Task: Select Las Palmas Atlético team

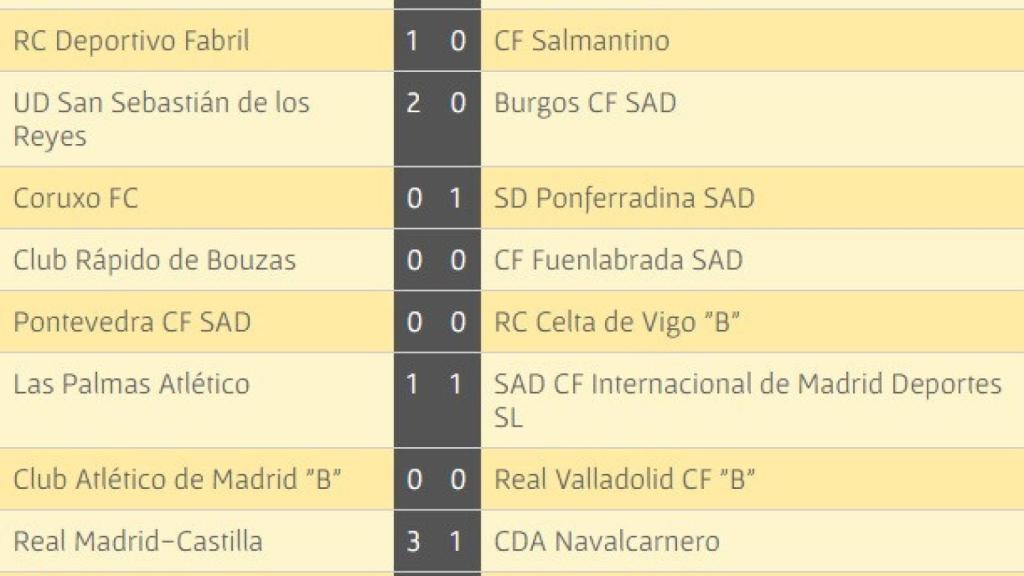Action: click(x=131, y=384)
